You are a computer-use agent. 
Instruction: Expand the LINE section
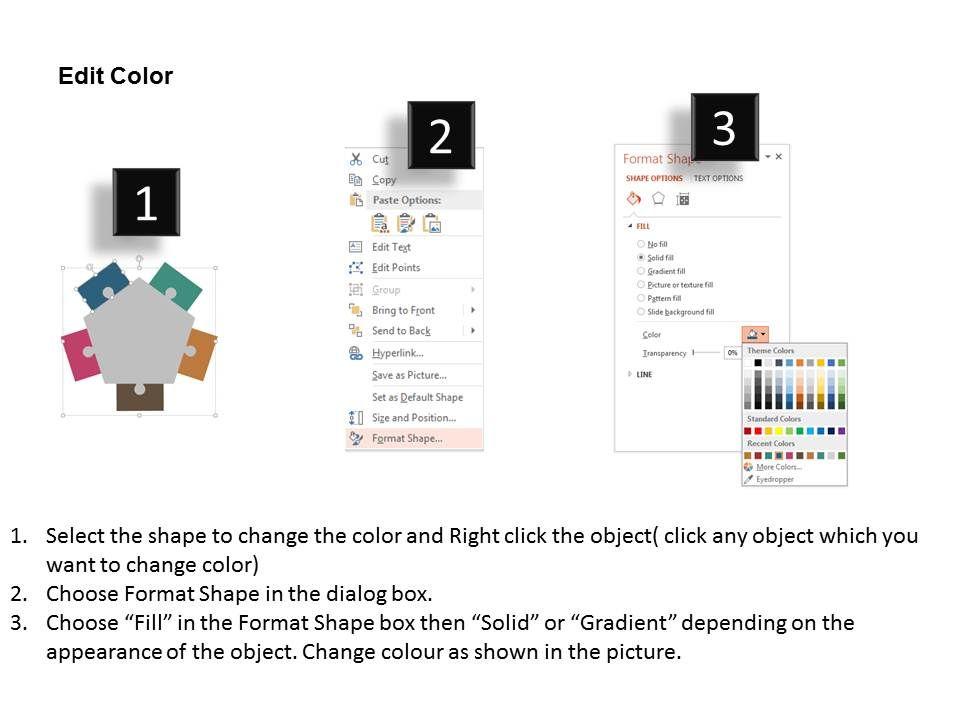pyautogui.click(x=630, y=374)
